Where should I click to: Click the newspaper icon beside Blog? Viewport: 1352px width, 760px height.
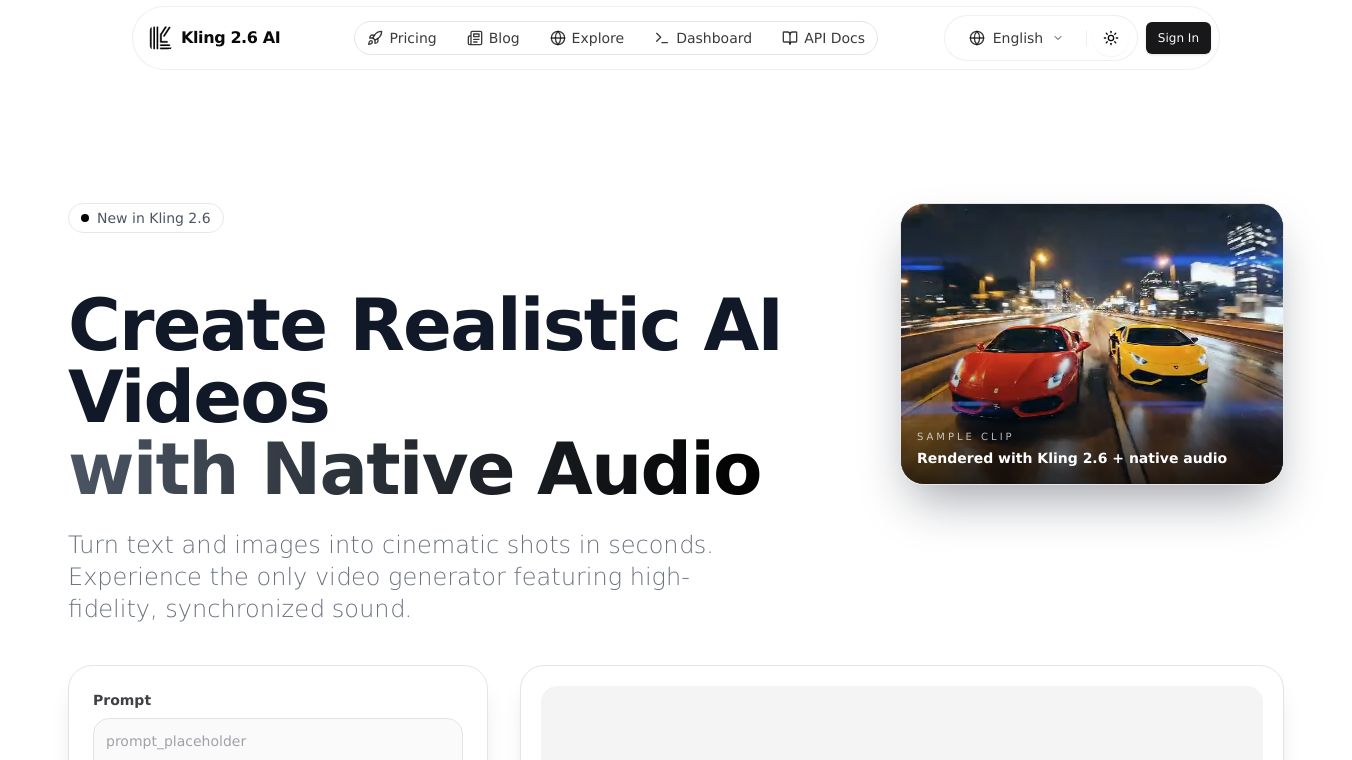click(475, 38)
